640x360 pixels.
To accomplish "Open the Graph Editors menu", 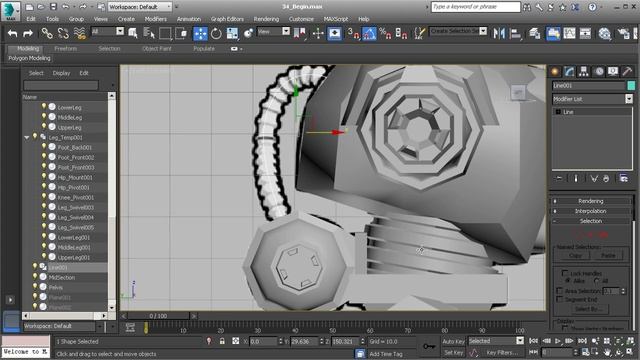I will (x=227, y=19).
